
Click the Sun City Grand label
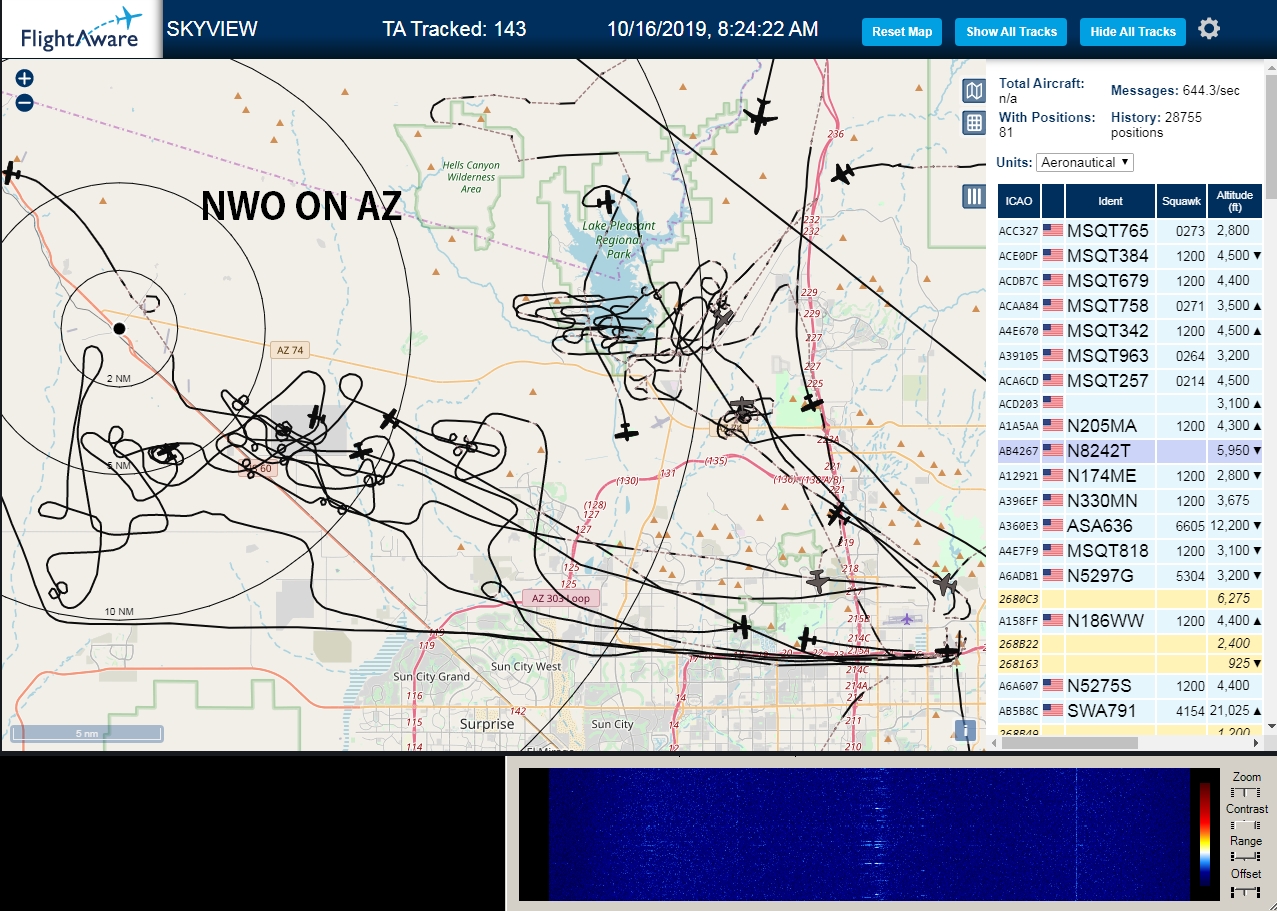[431, 677]
